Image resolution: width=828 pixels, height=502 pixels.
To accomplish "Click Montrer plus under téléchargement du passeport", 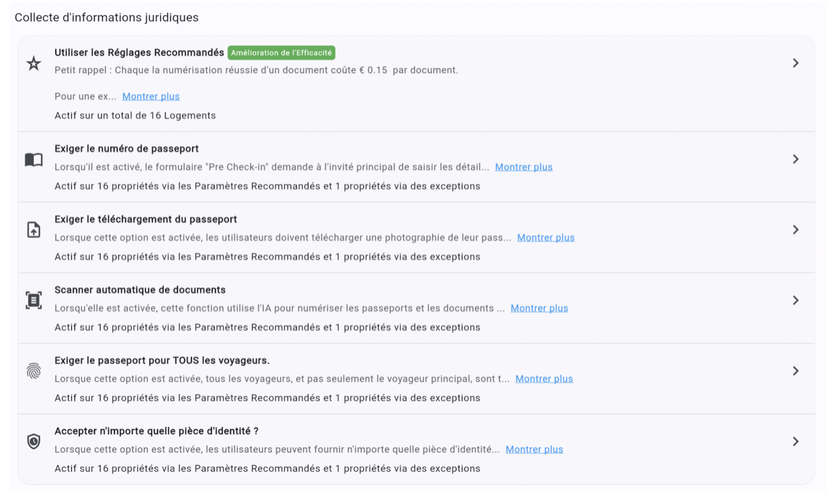I will pos(545,238).
